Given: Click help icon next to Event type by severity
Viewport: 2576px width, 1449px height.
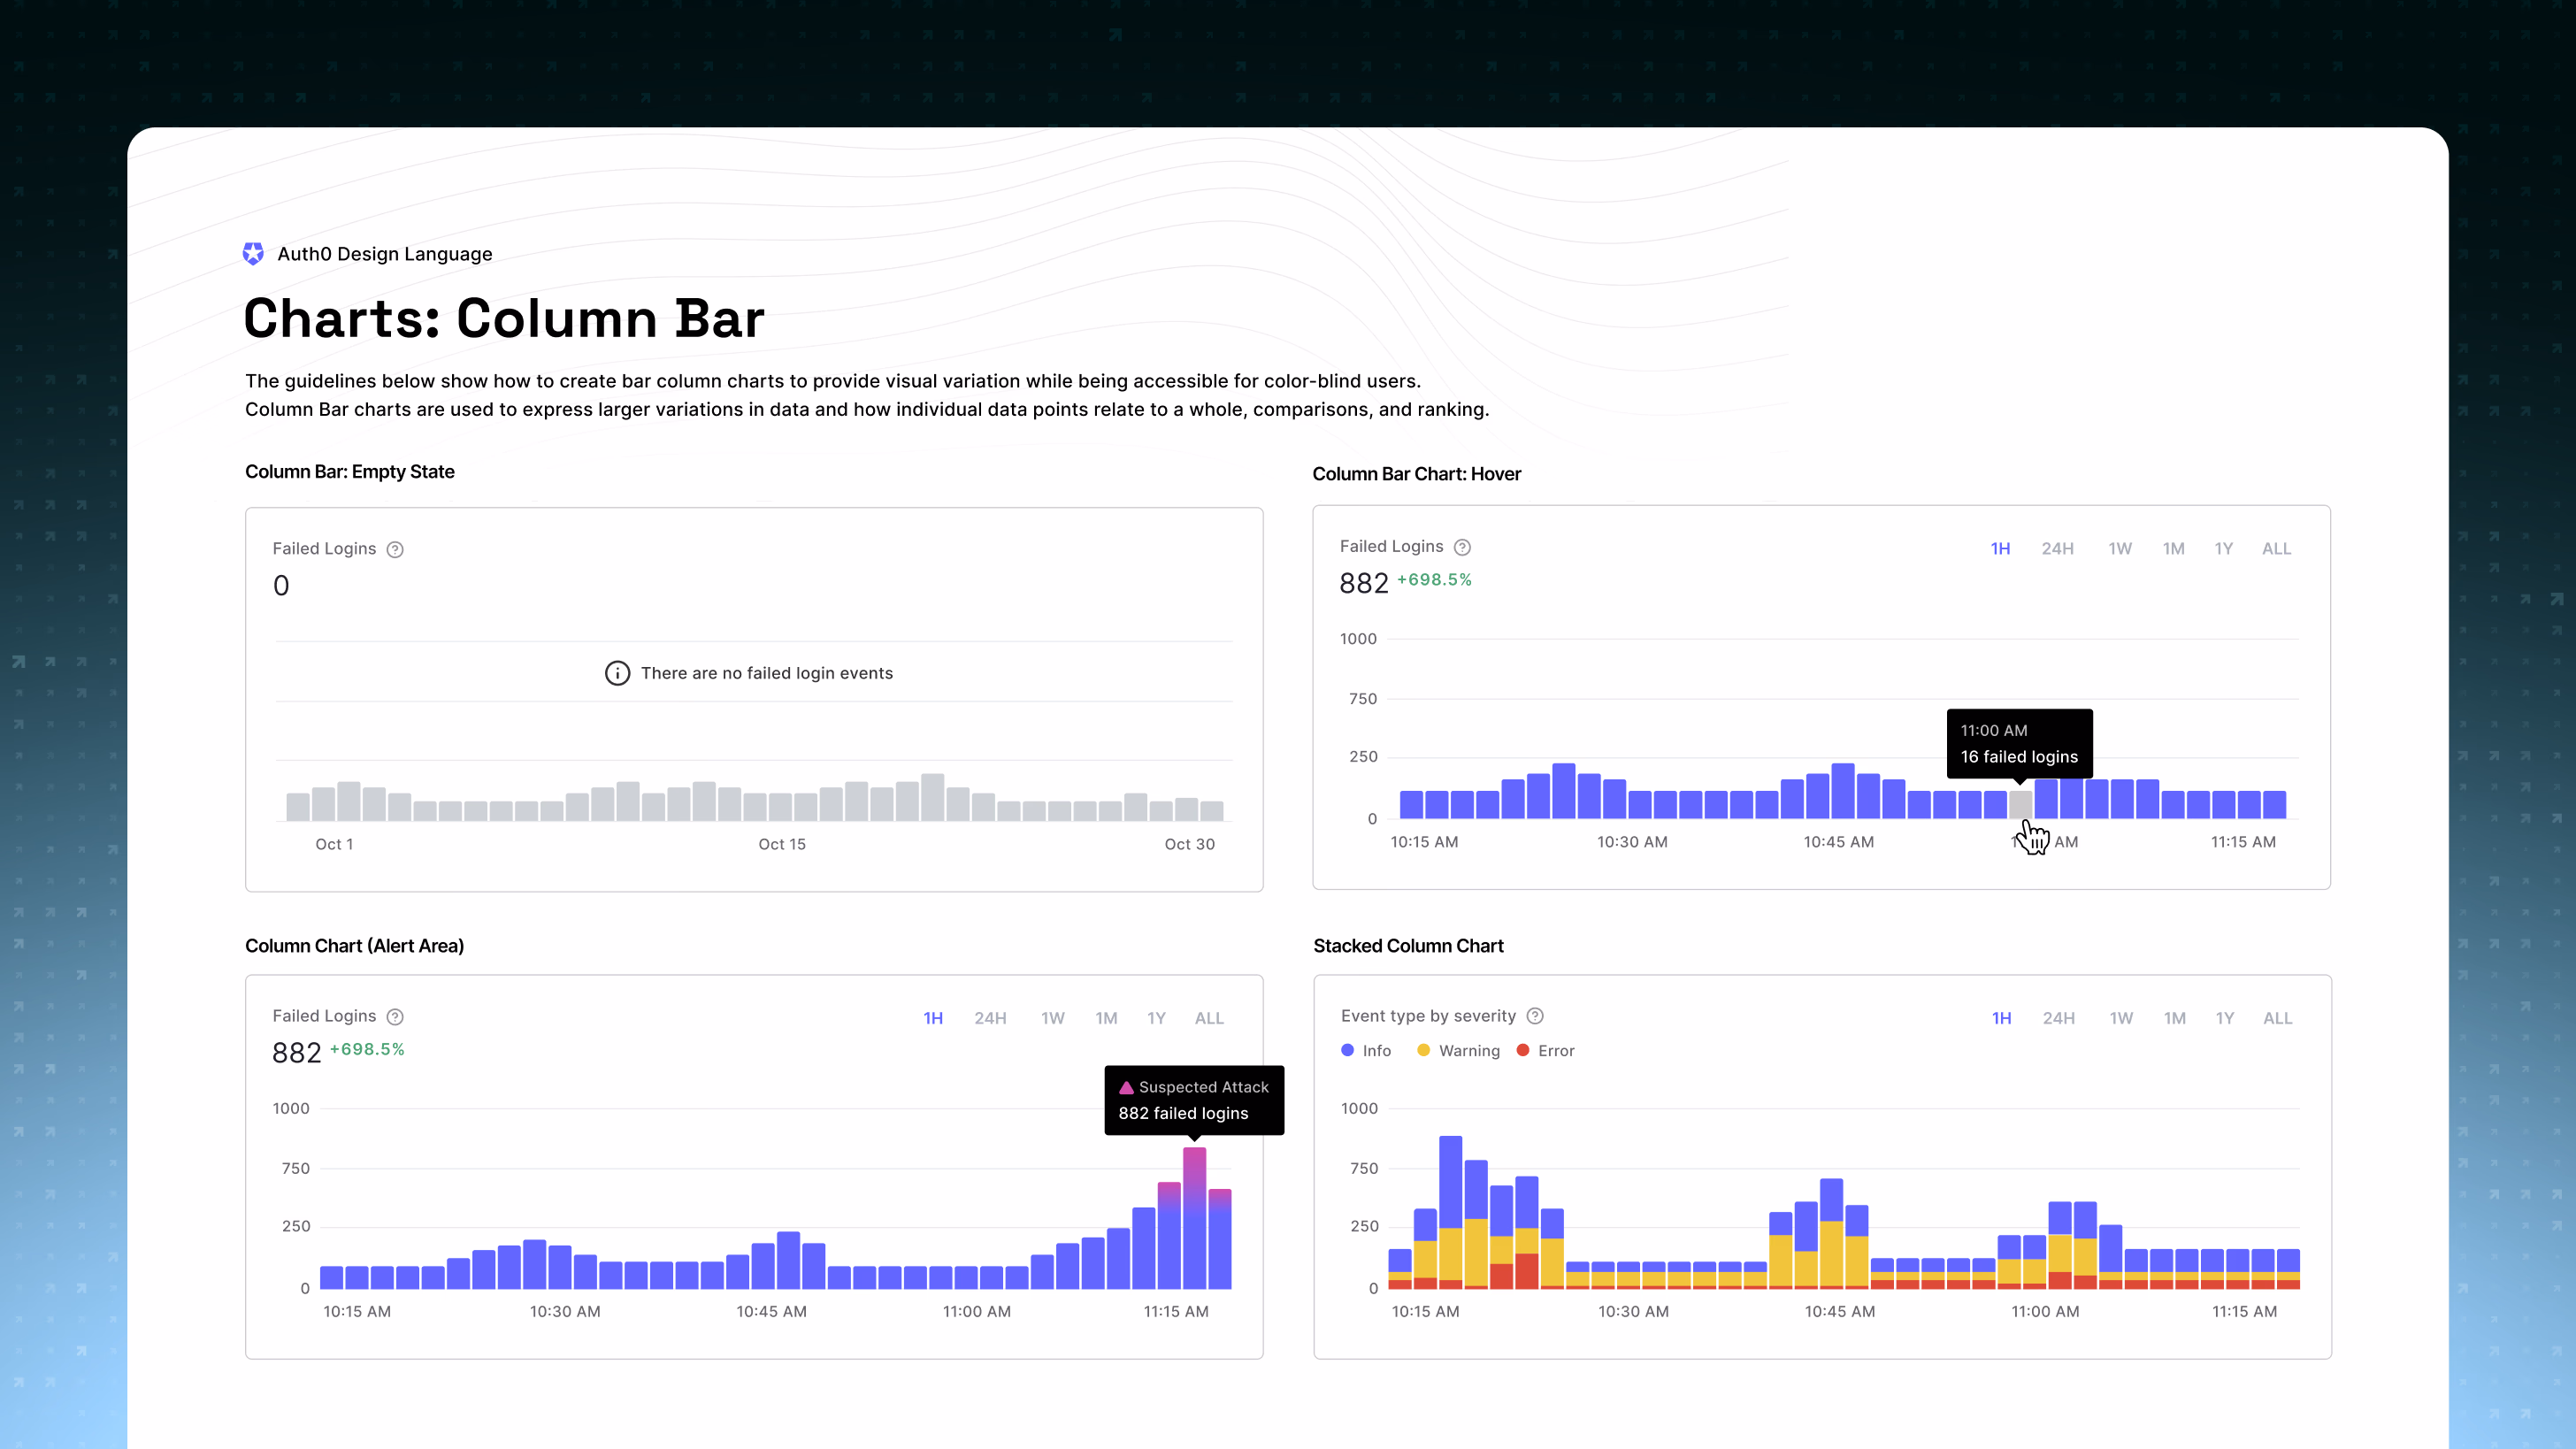Looking at the screenshot, I should pyautogui.click(x=1535, y=1016).
